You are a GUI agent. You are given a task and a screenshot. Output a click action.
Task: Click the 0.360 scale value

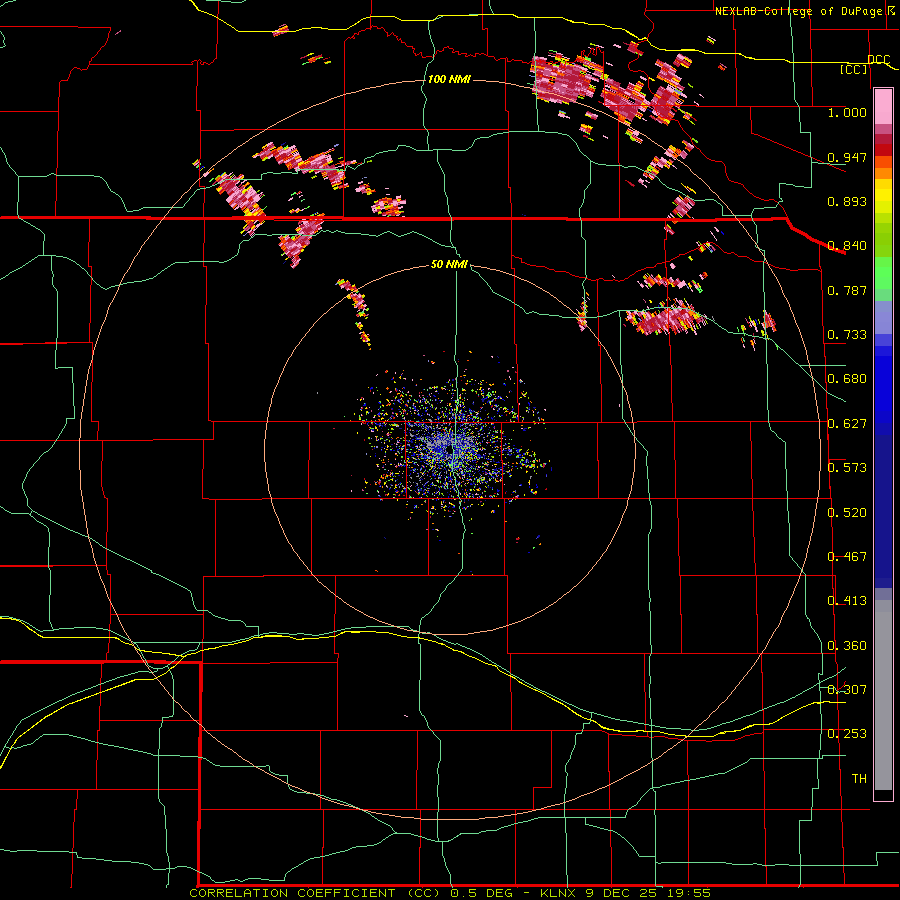click(847, 646)
